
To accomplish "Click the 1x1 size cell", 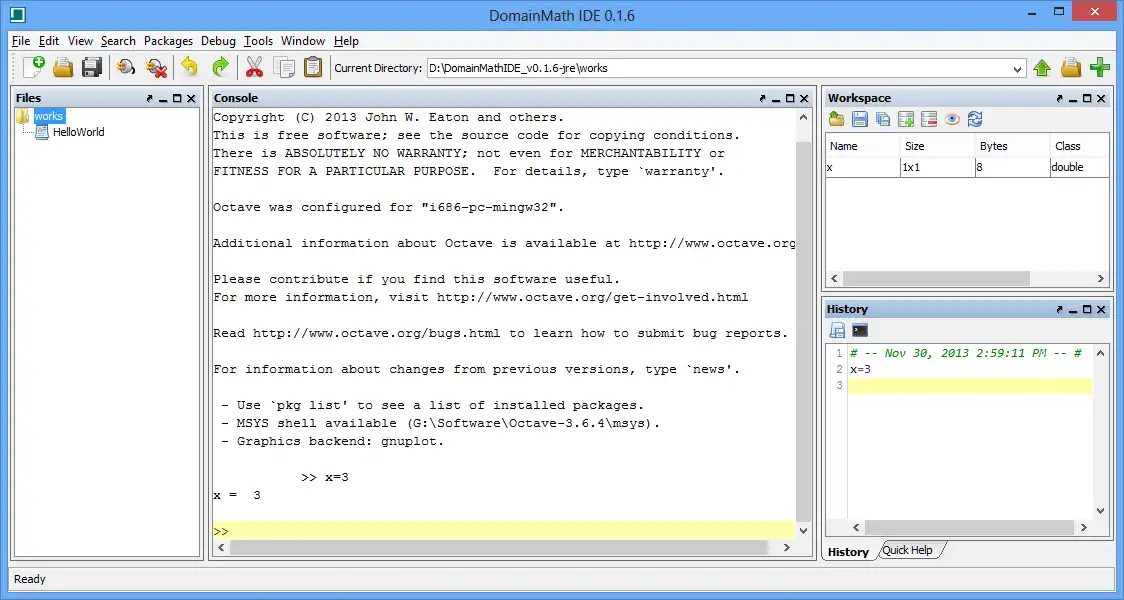I will 938,167.
